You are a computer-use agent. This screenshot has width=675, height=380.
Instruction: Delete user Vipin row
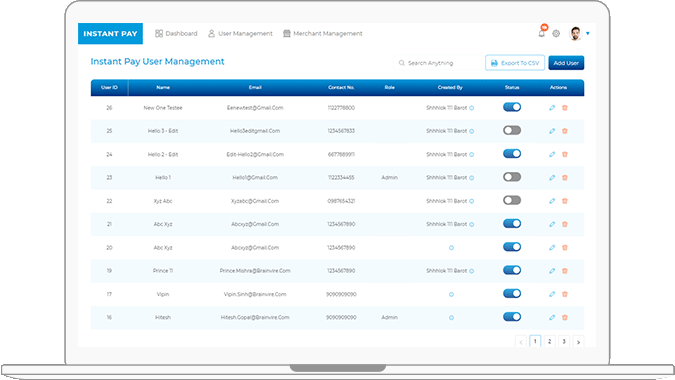(565, 294)
